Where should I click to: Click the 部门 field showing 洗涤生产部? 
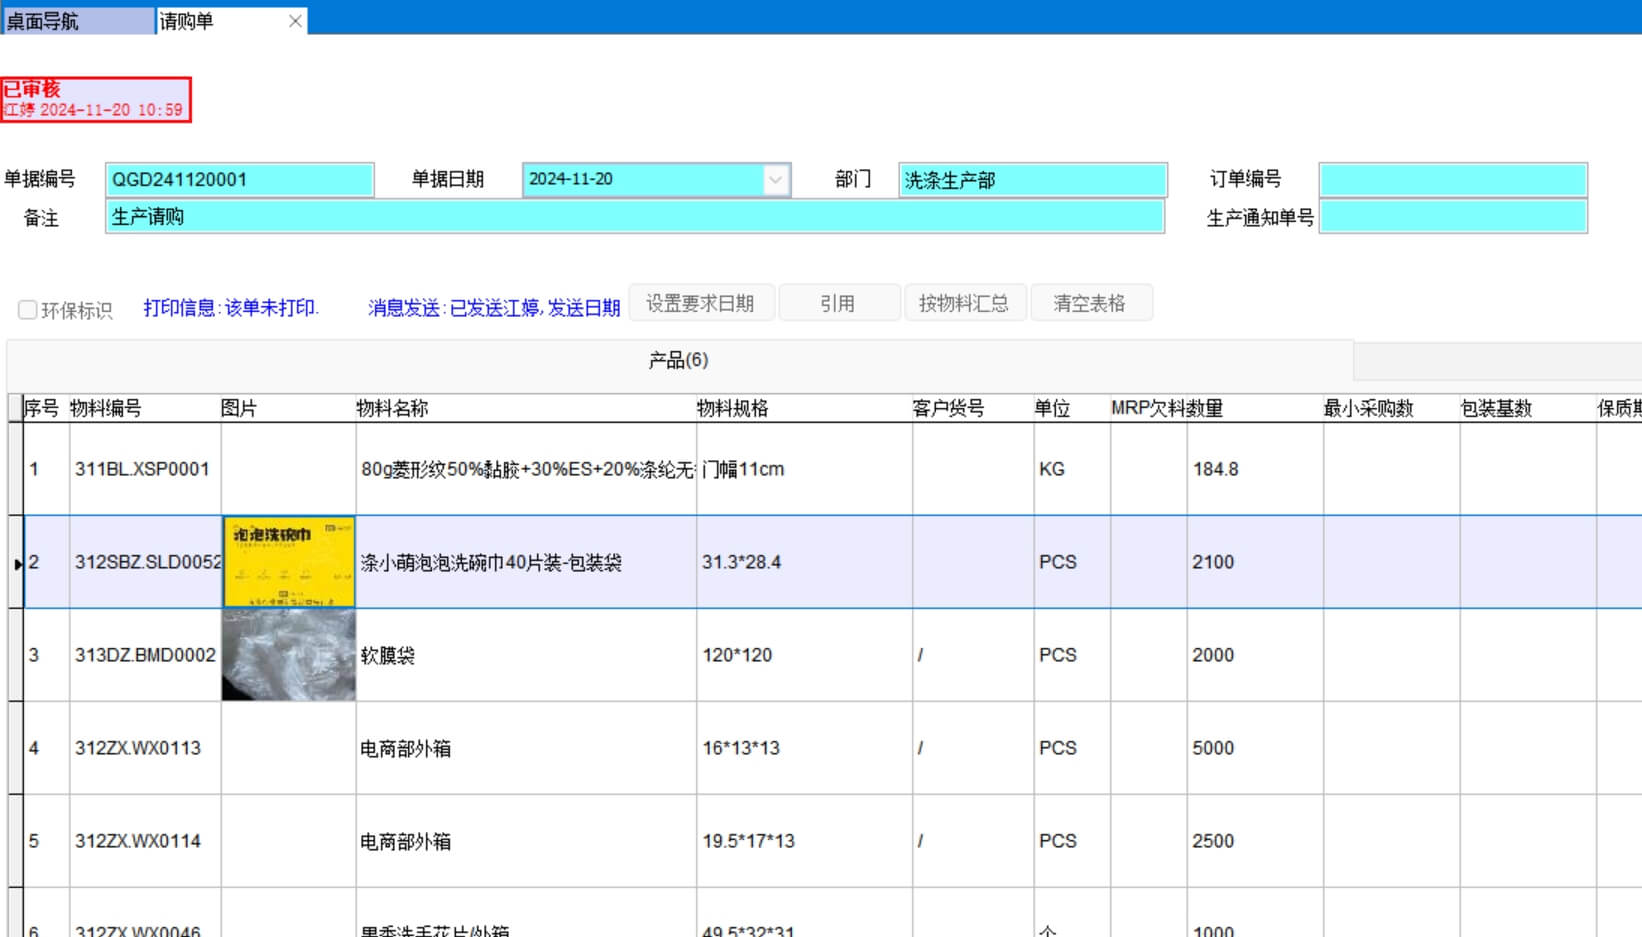pos(1032,180)
